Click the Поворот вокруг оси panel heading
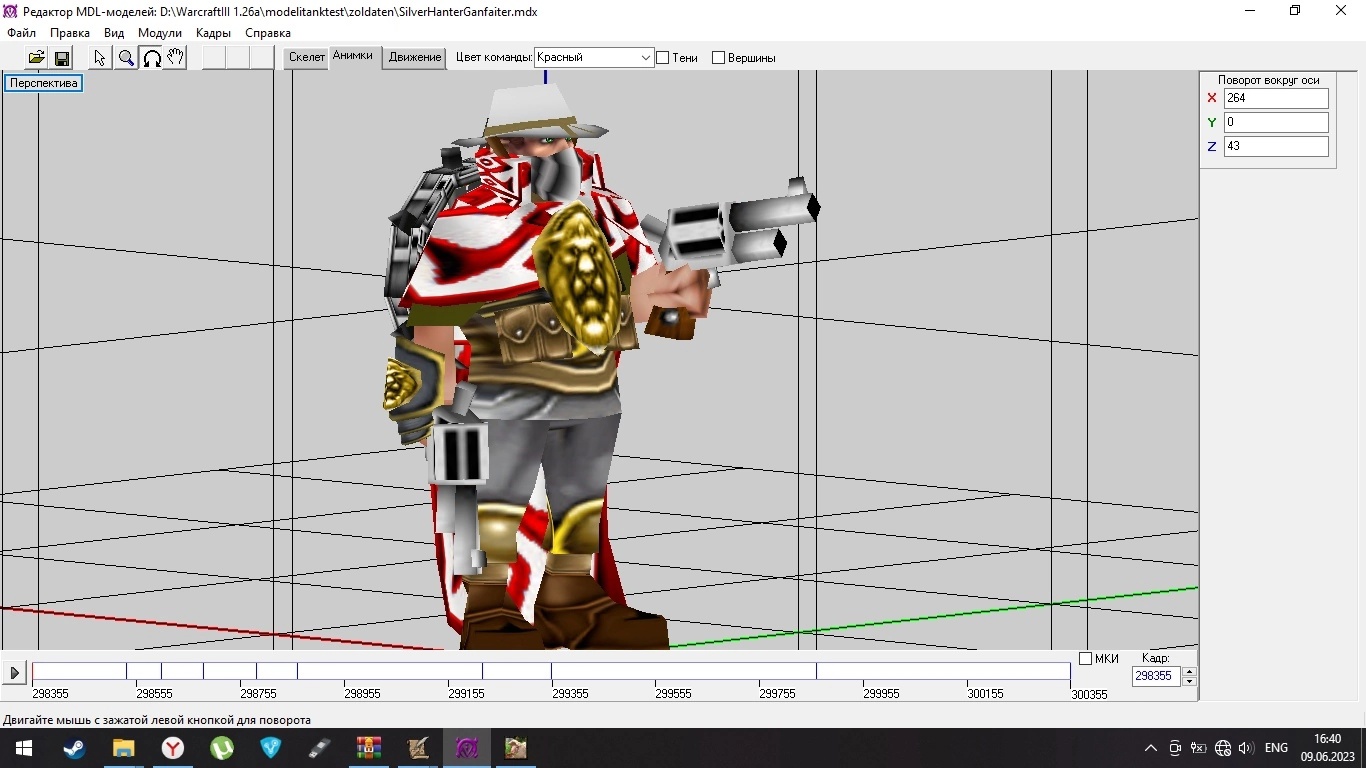The height and width of the screenshot is (768, 1366). pos(1268,80)
